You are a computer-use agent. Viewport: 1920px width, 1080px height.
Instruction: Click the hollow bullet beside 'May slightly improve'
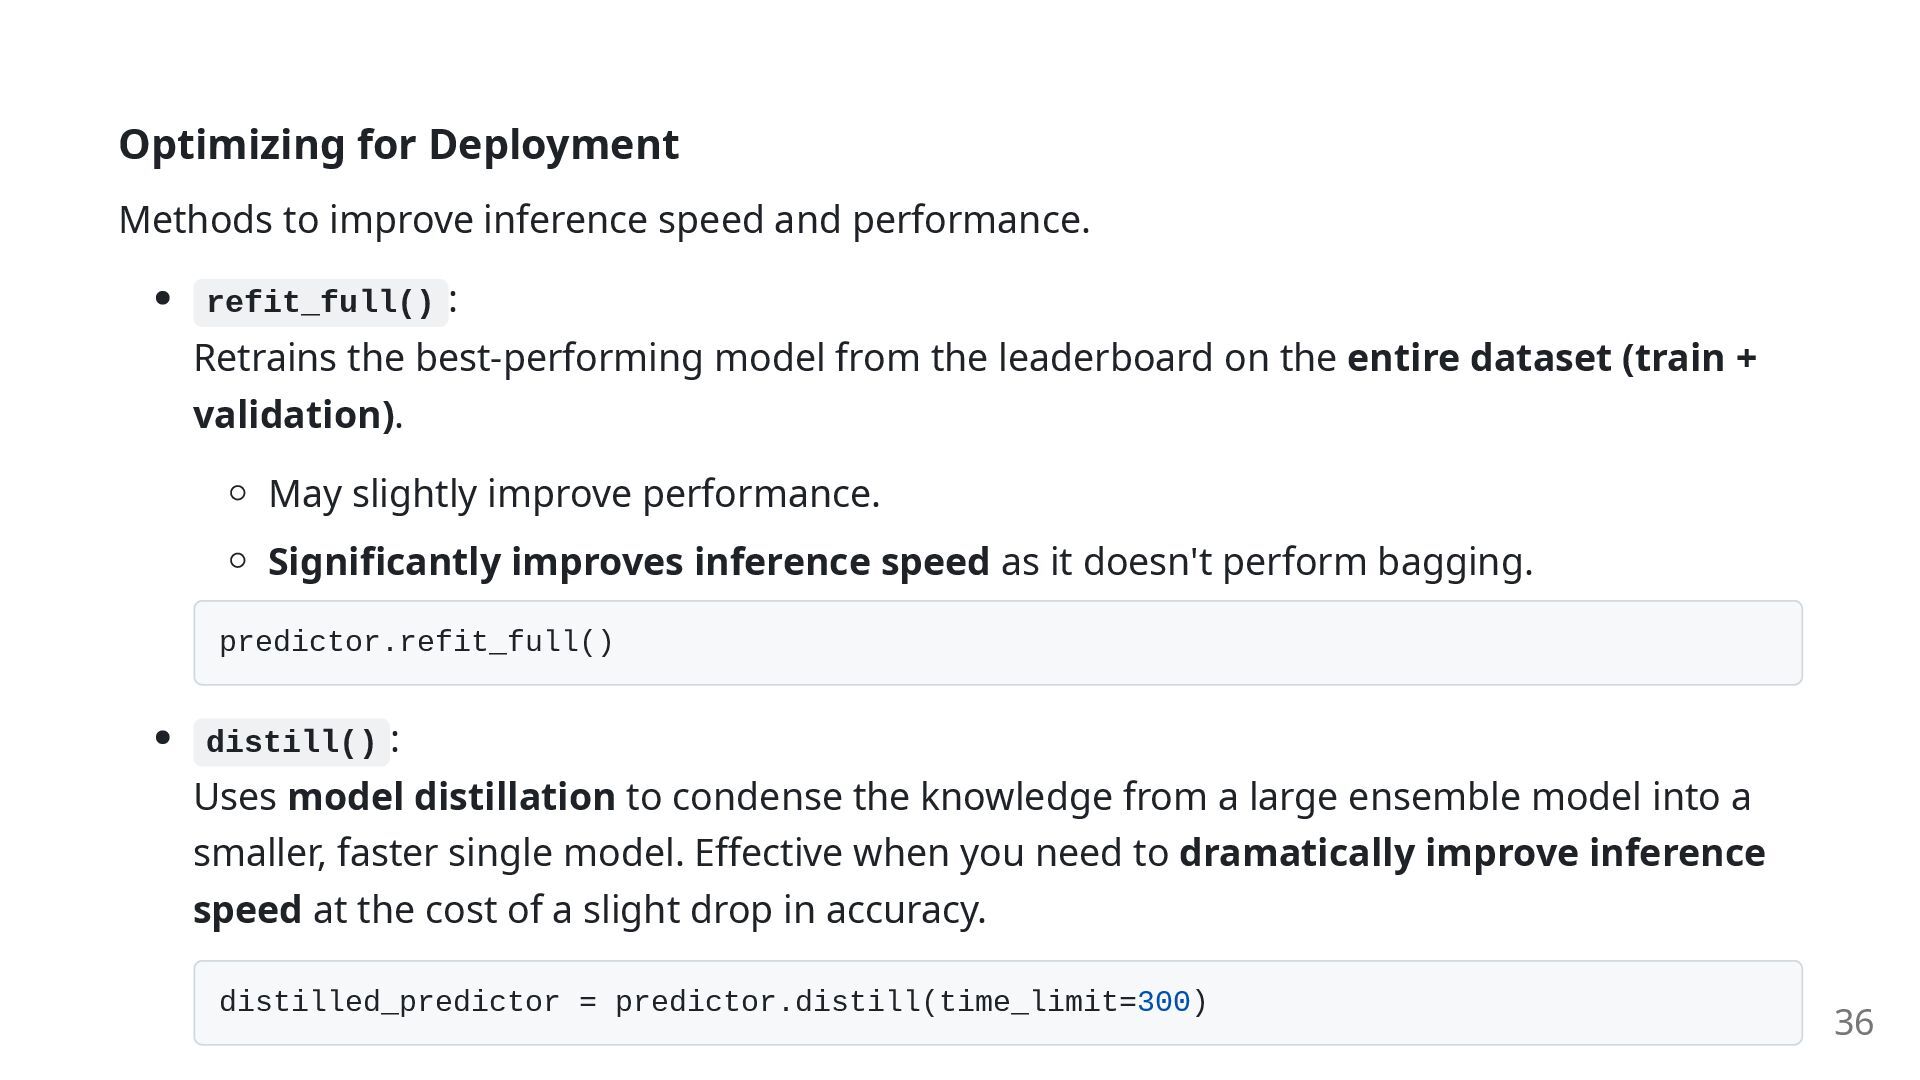click(x=238, y=492)
